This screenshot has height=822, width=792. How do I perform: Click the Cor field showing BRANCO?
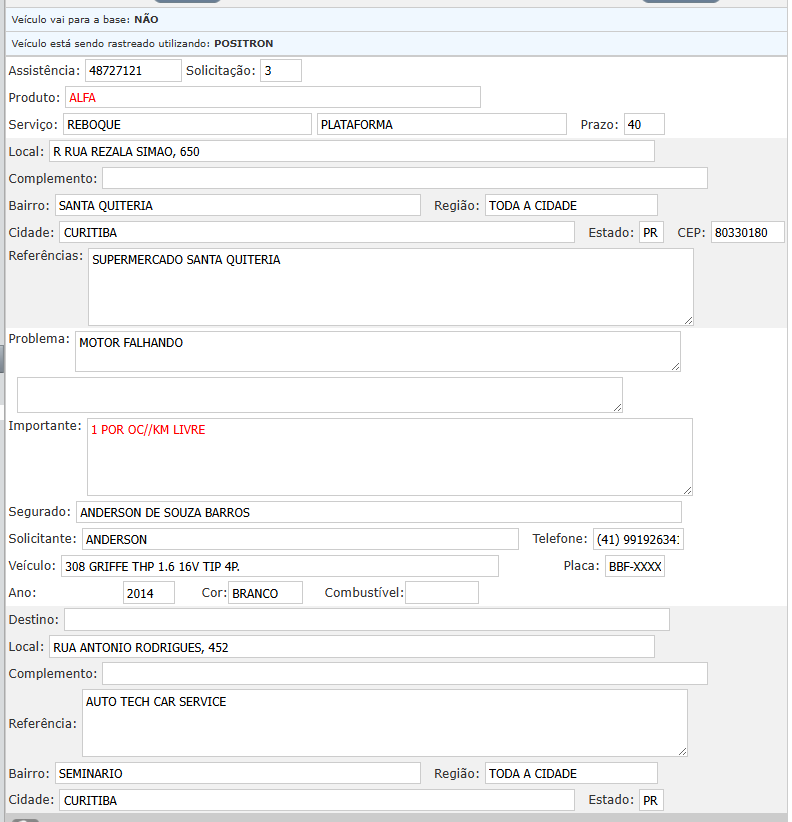point(265,593)
